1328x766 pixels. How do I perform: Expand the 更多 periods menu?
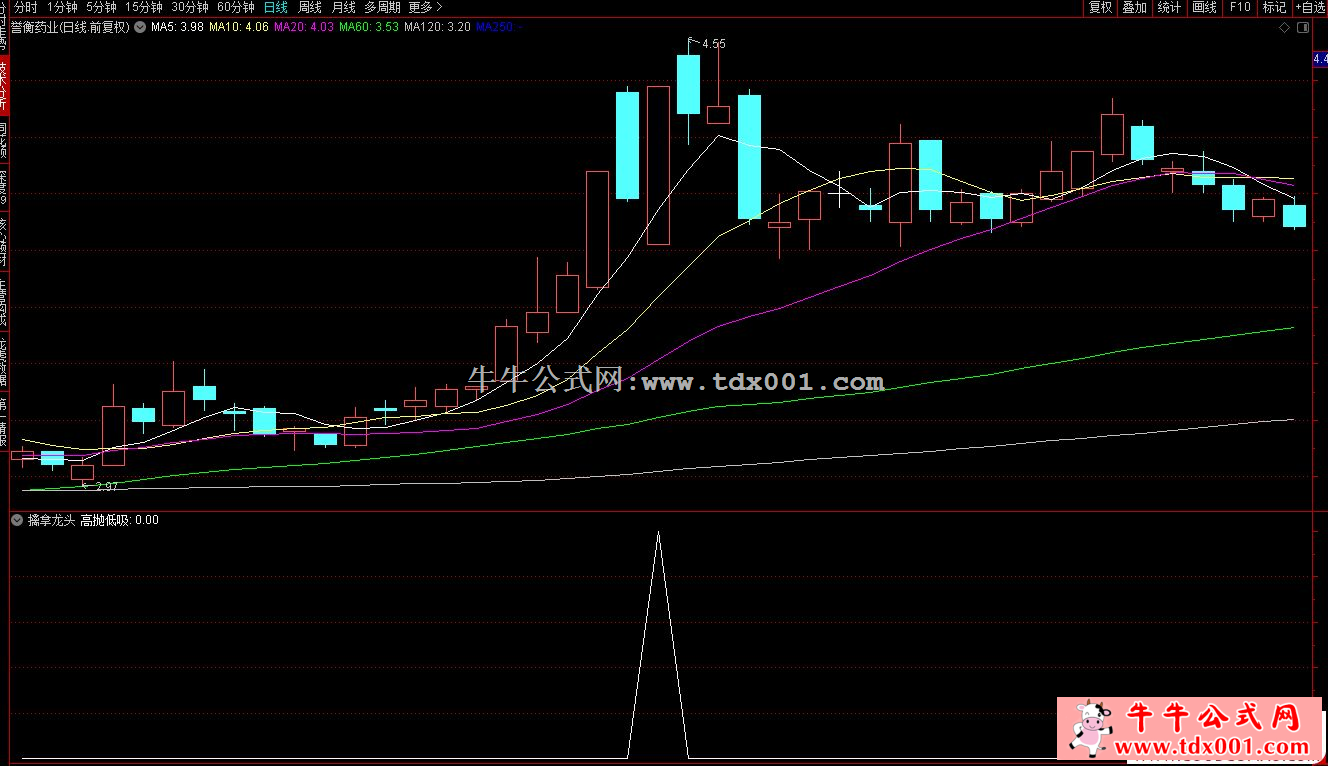[x=425, y=7]
